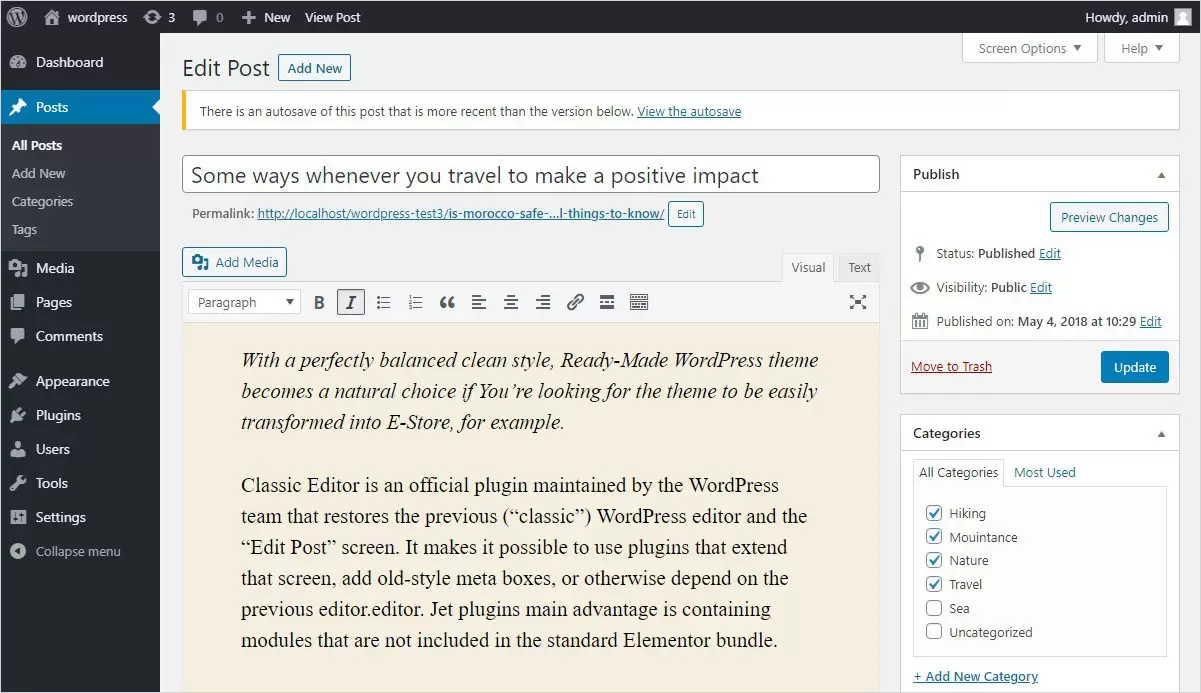
Task: Click the insert link icon
Action: click(x=575, y=302)
